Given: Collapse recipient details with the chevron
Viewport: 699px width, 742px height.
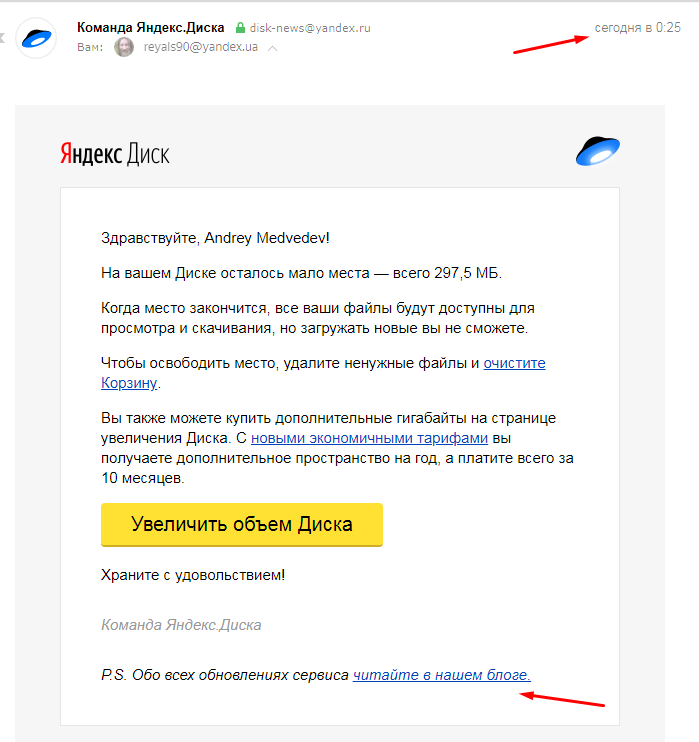Looking at the screenshot, I should (272, 48).
